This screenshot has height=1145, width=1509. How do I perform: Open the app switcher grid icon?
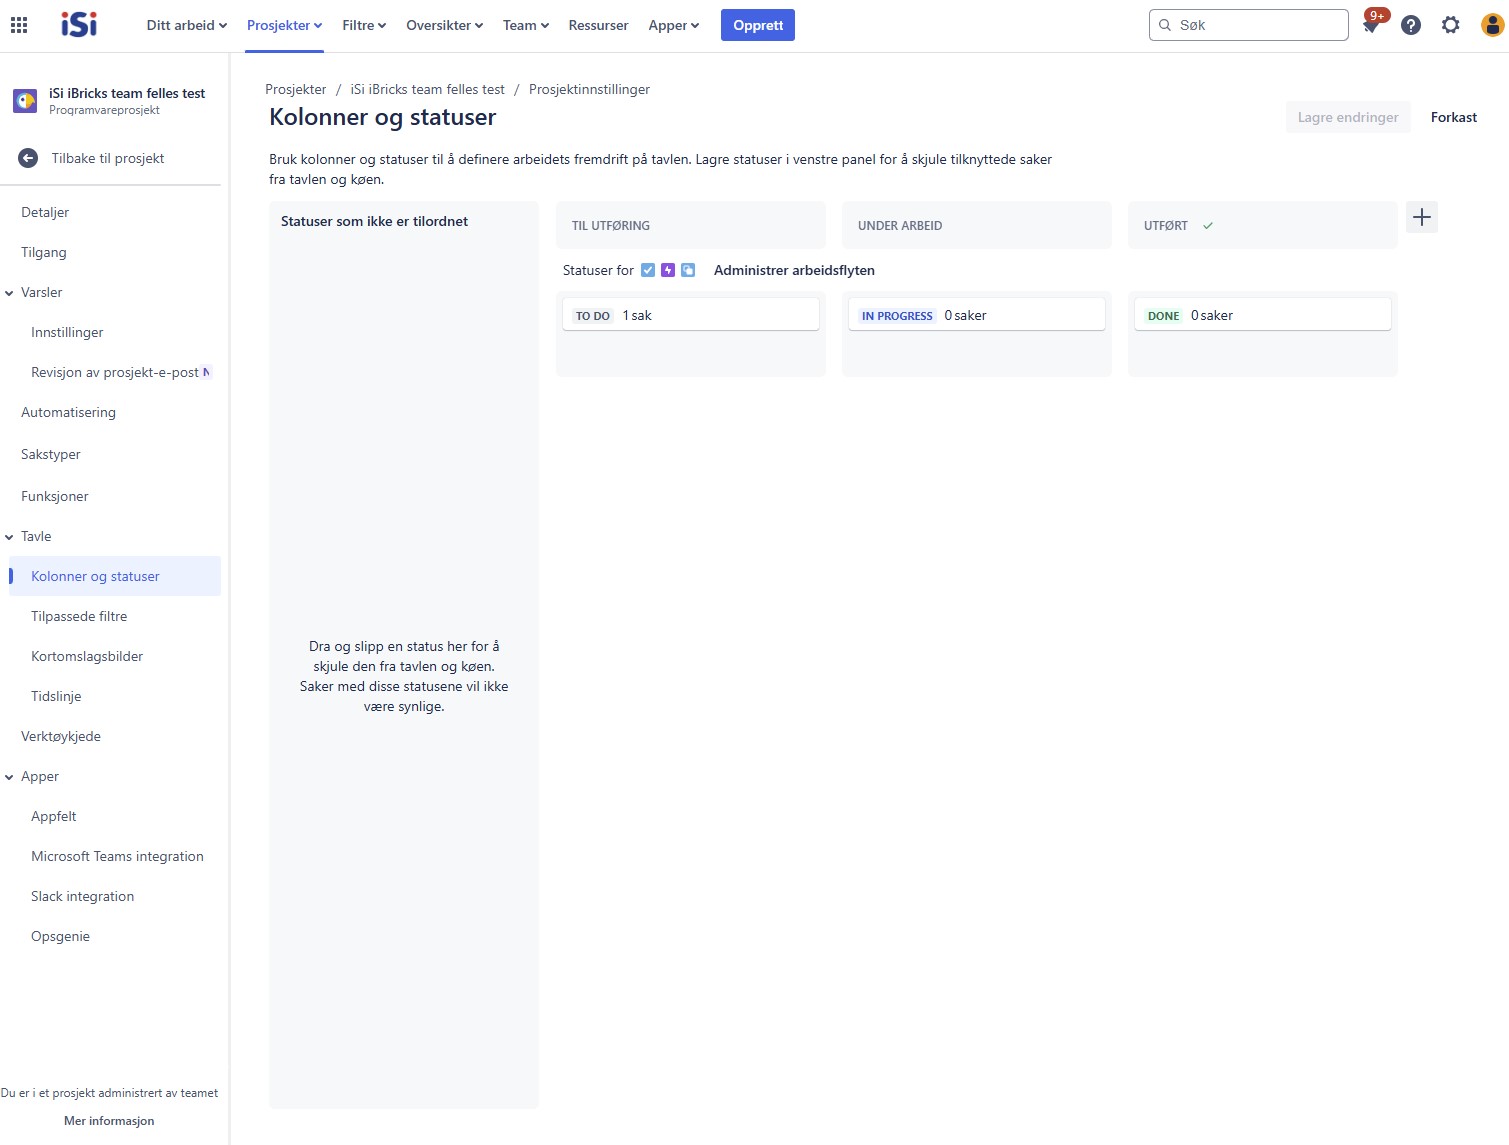pyautogui.click(x=18, y=25)
